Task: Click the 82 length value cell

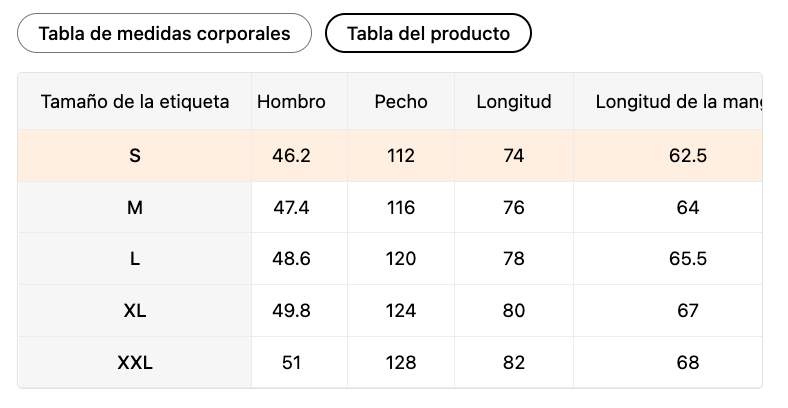Action: [514, 363]
